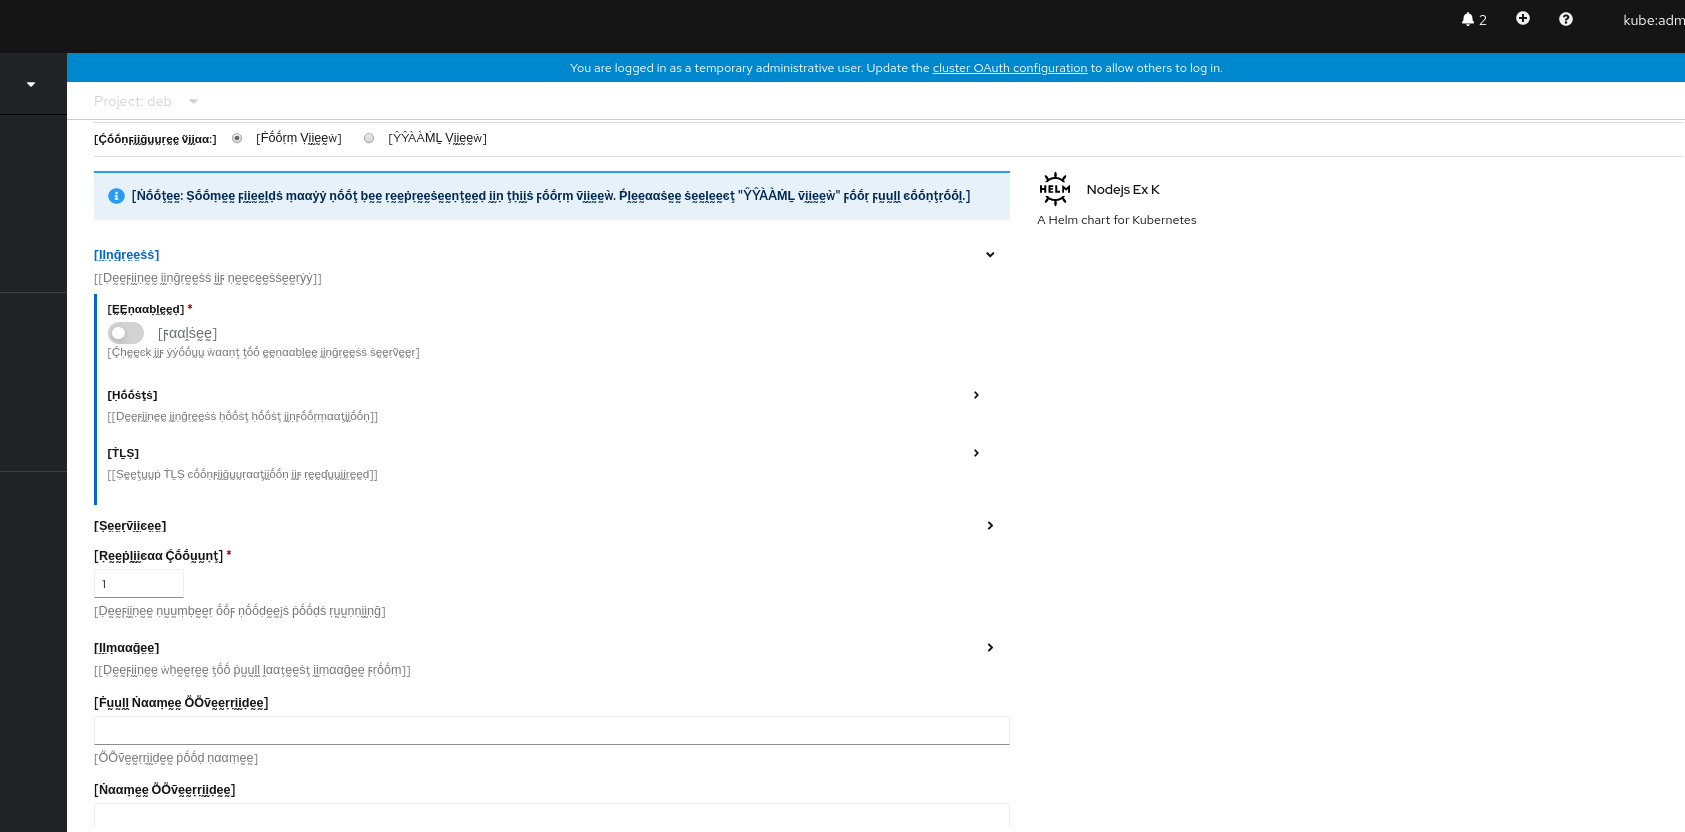
Task: Open the Project: deb dropdown
Action: tap(146, 101)
